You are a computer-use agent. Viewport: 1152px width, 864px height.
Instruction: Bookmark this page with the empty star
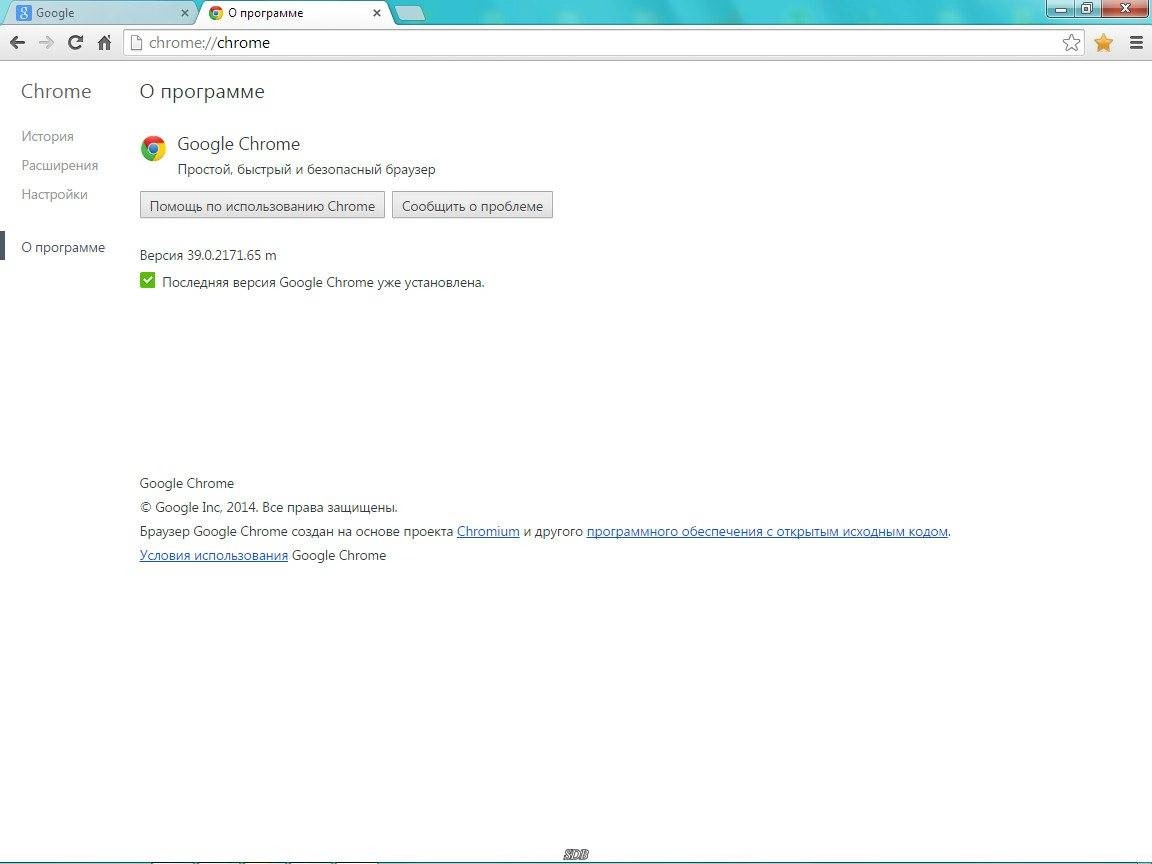1071,43
